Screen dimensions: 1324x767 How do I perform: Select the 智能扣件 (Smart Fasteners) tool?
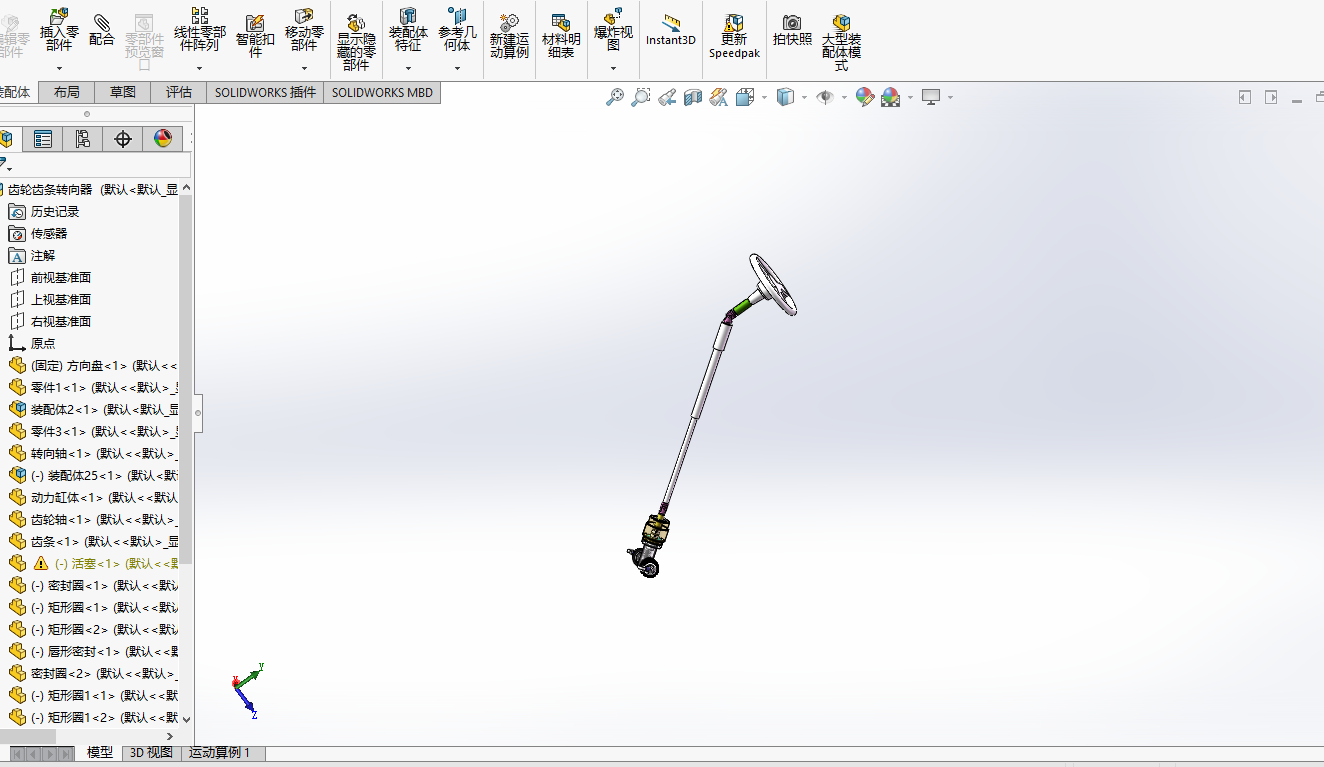[x=253, y=35]
